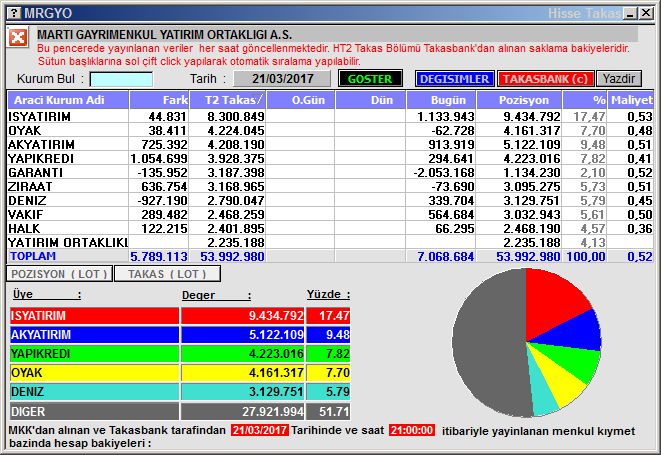Click Pozisyon value 3.032.943 for VAKIF

click(532, 214)
